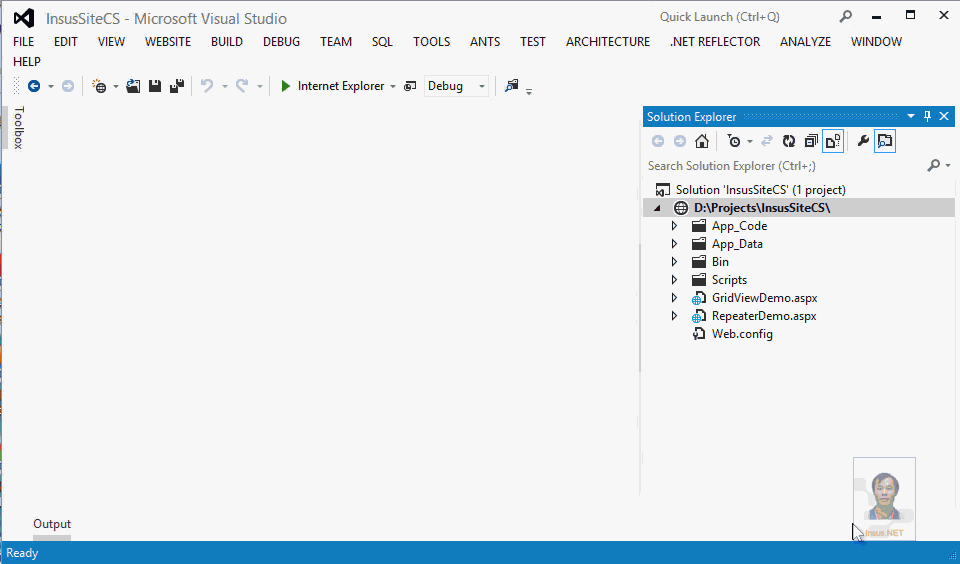
Task: Click the Solution Explorer Refresh icon
Action: 789,141
